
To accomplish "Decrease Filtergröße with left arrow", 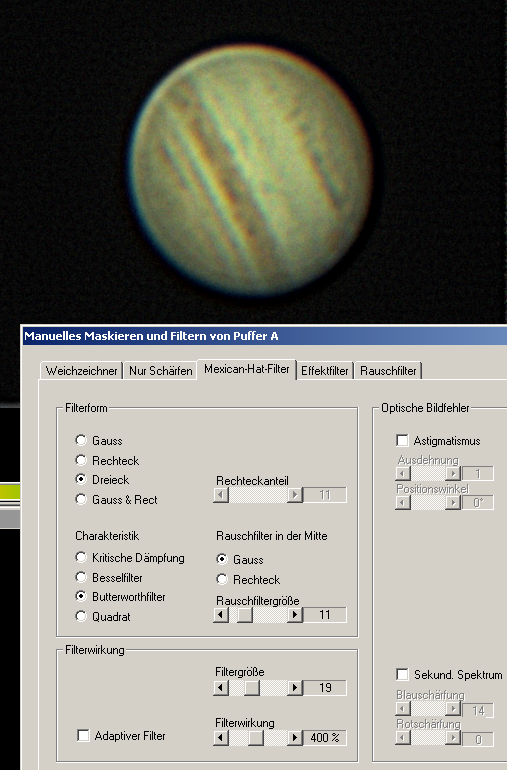I will (221, 688).
